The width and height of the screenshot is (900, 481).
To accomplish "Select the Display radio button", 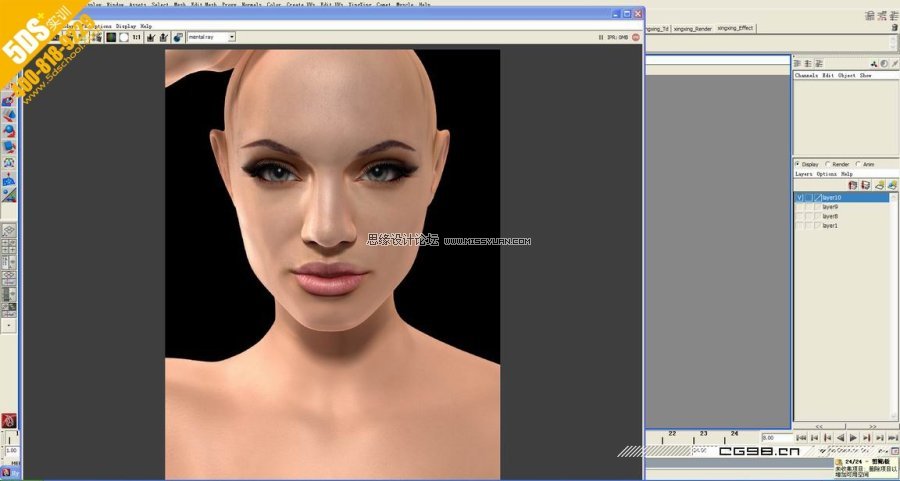I will [797, 164].
